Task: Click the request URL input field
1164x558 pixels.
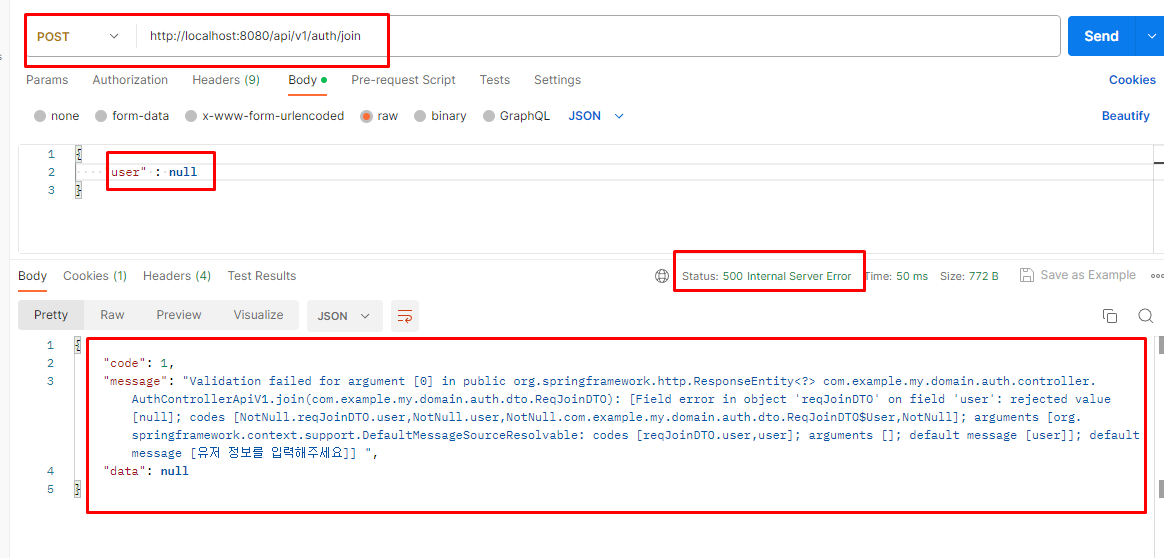Action: [598, 36]
